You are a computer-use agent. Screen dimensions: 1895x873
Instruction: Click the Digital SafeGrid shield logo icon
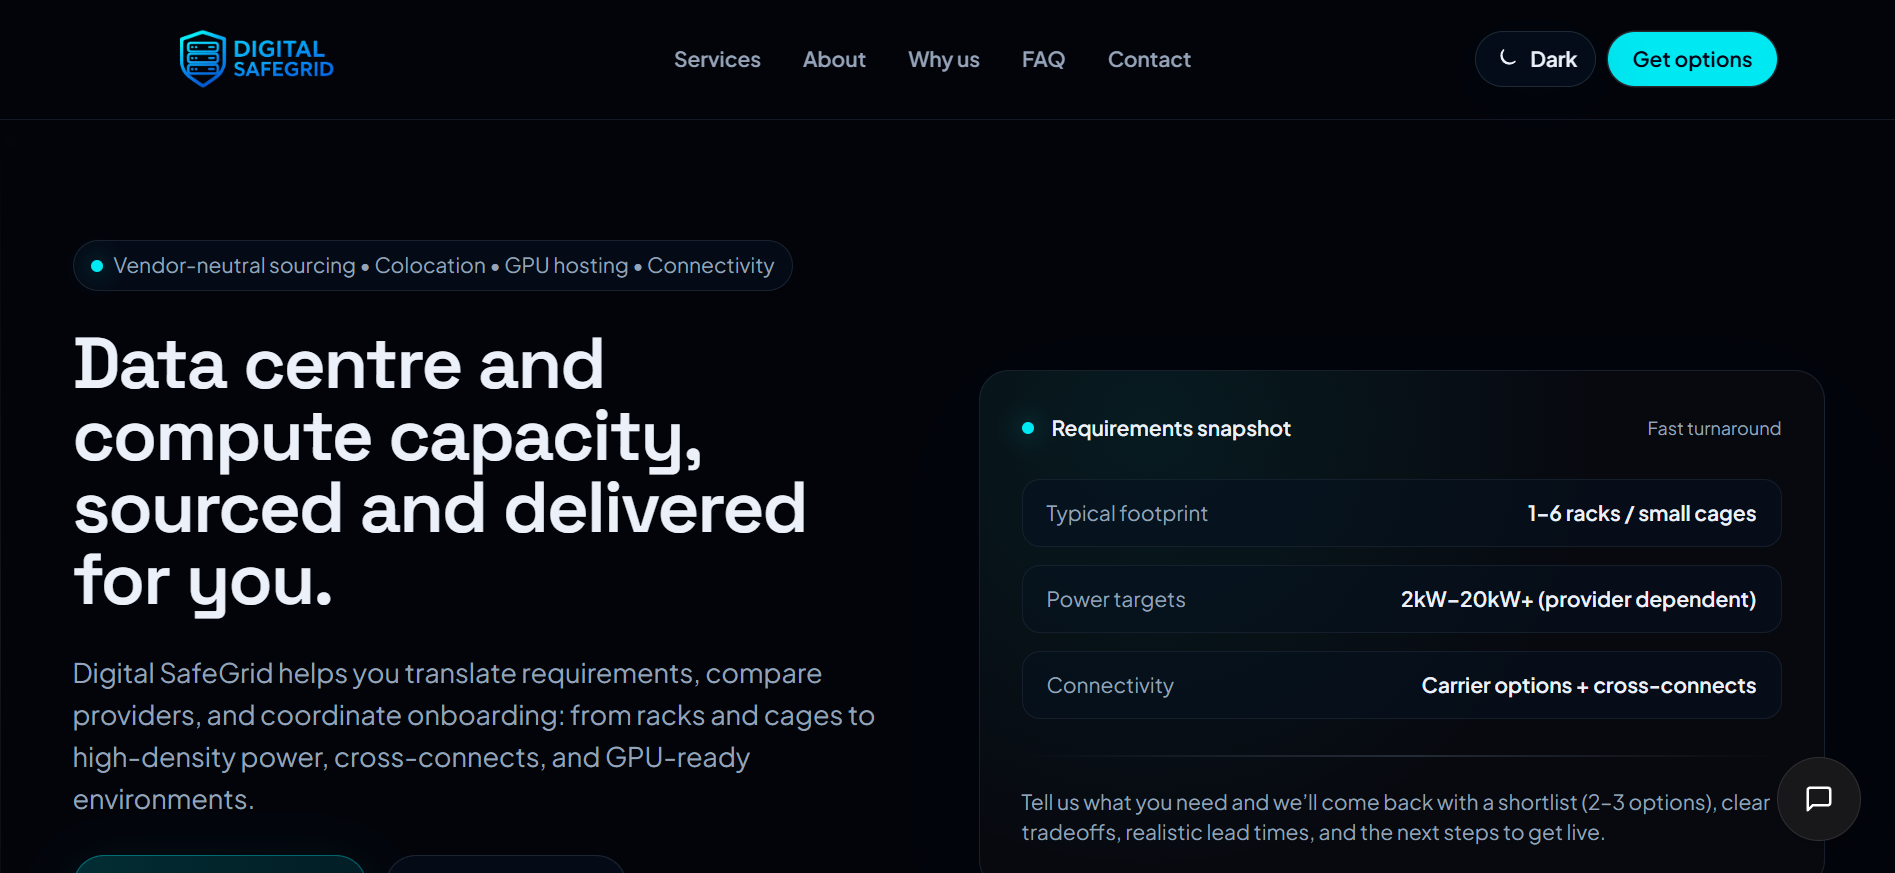tap(202, 59)
